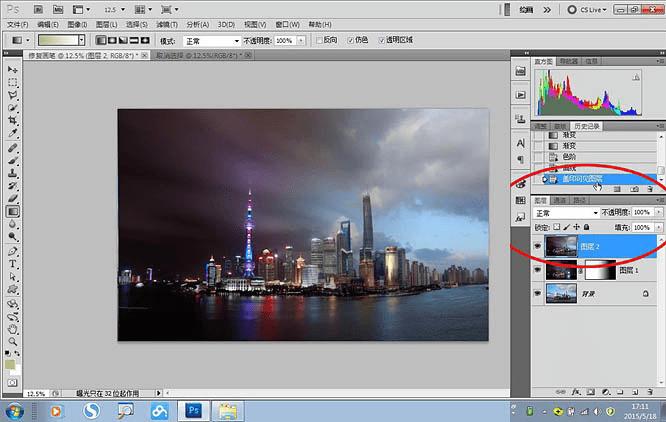Launch Bridge from application bar
This screenshot has width=666, height=422.
[38, 9]
